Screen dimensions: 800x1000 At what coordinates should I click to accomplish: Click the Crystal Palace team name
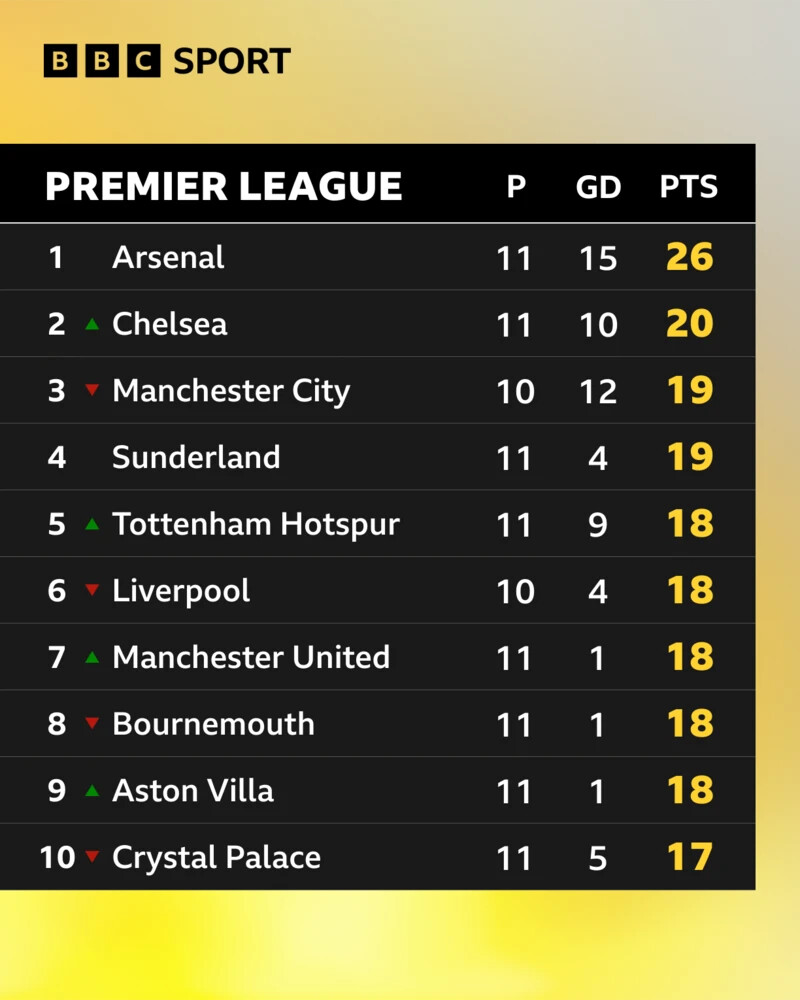(216, 857)
